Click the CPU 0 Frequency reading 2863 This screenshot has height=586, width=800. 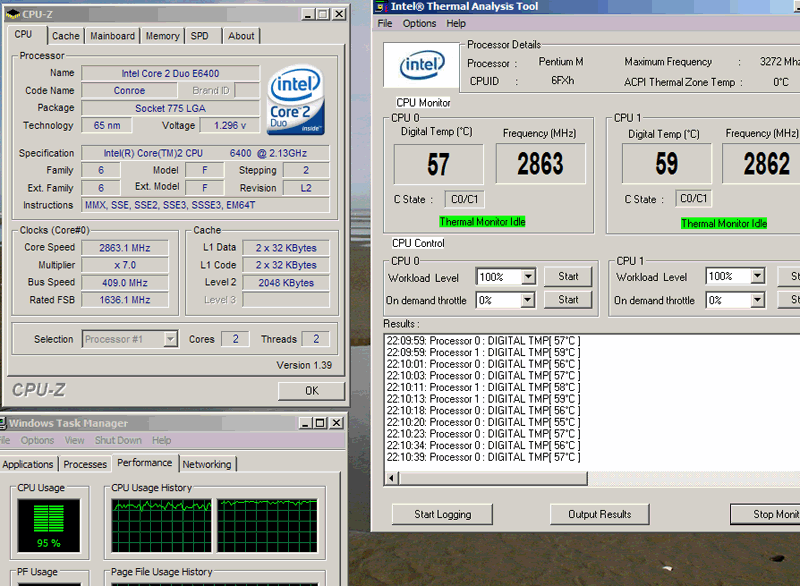540,163
